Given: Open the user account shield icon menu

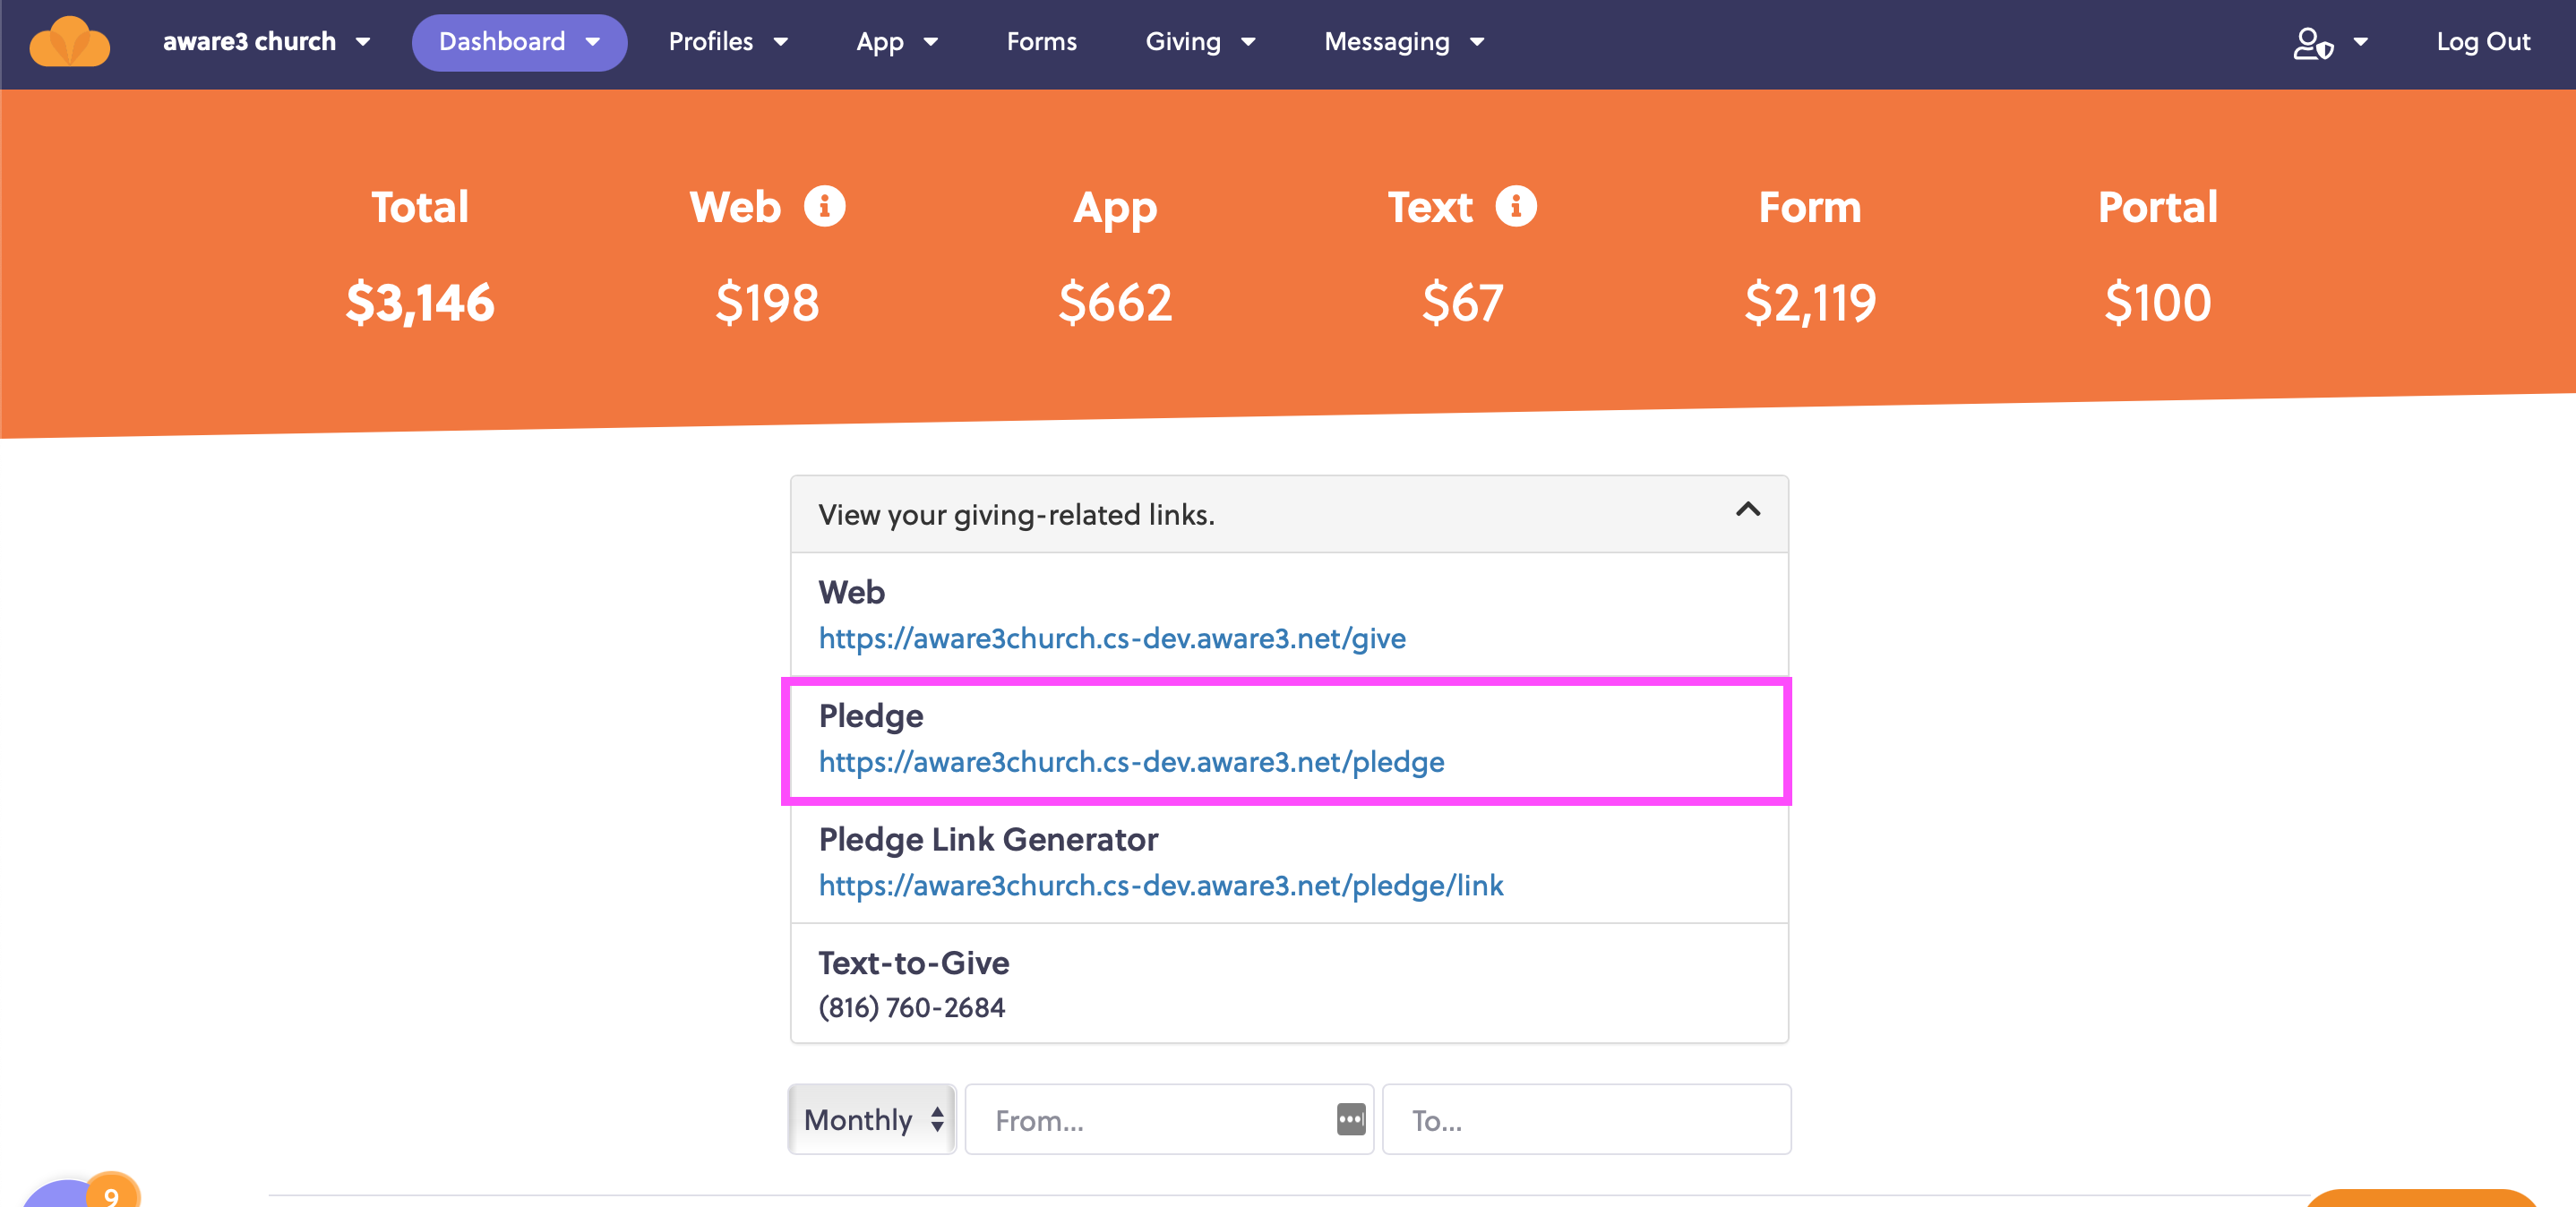Looking at the screenshot, I should (x=2330, y=43).
